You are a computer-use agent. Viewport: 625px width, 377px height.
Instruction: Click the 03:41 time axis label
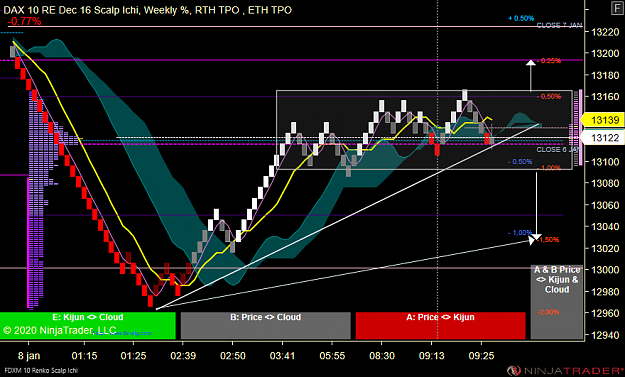(282, 355)
